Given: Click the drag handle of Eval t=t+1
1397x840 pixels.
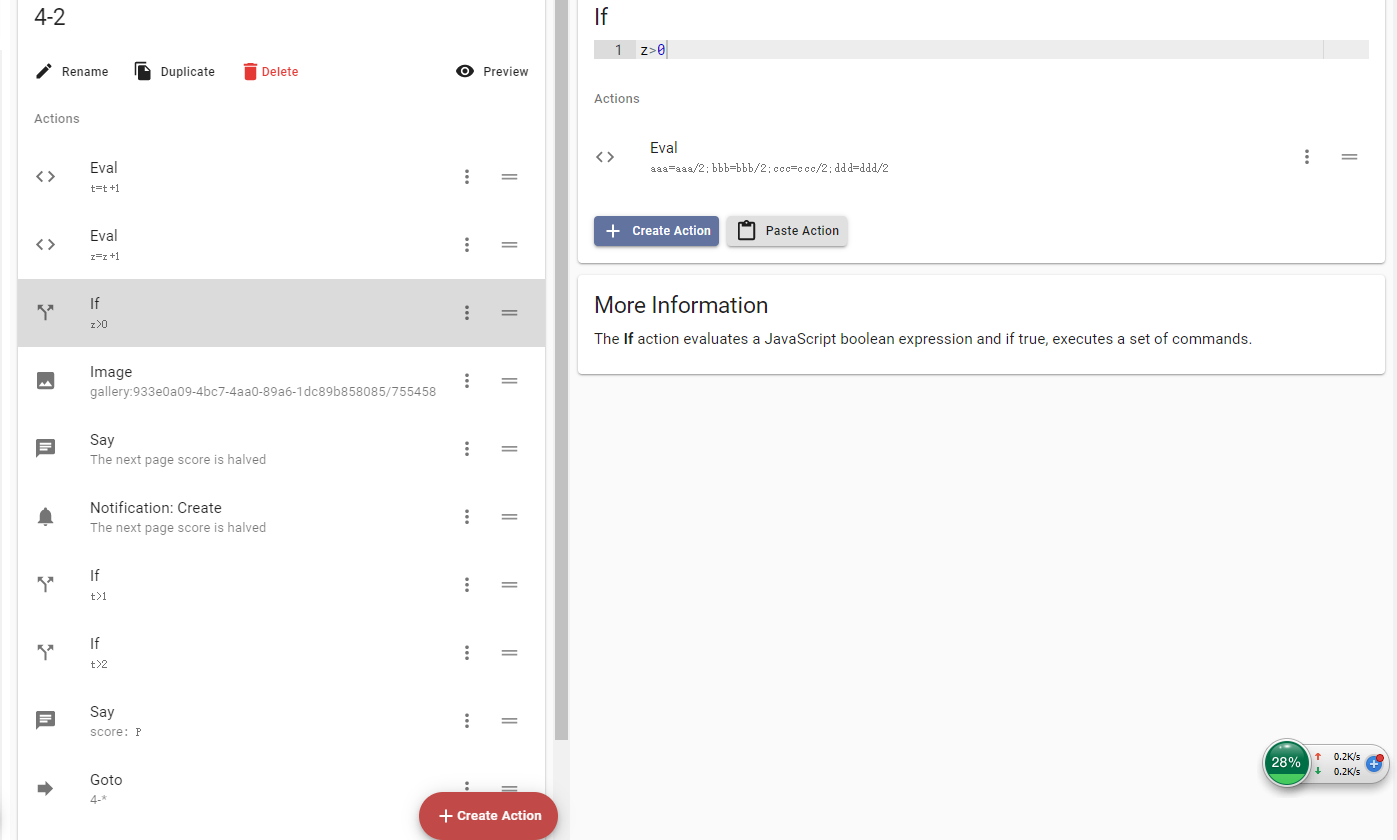Looking at the screenshot, I should pos(509,177).
